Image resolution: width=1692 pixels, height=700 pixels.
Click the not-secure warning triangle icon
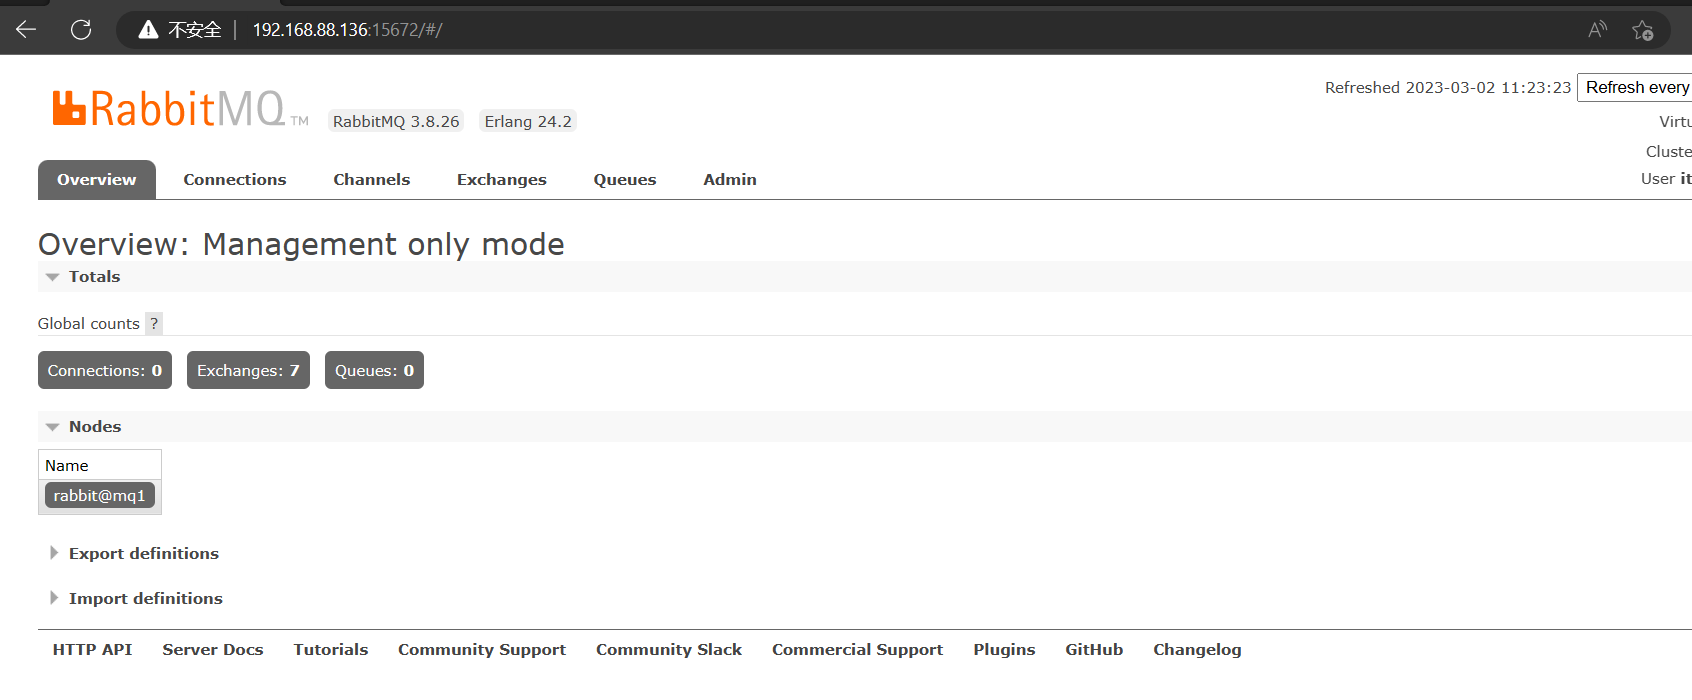tap(148, 30)
